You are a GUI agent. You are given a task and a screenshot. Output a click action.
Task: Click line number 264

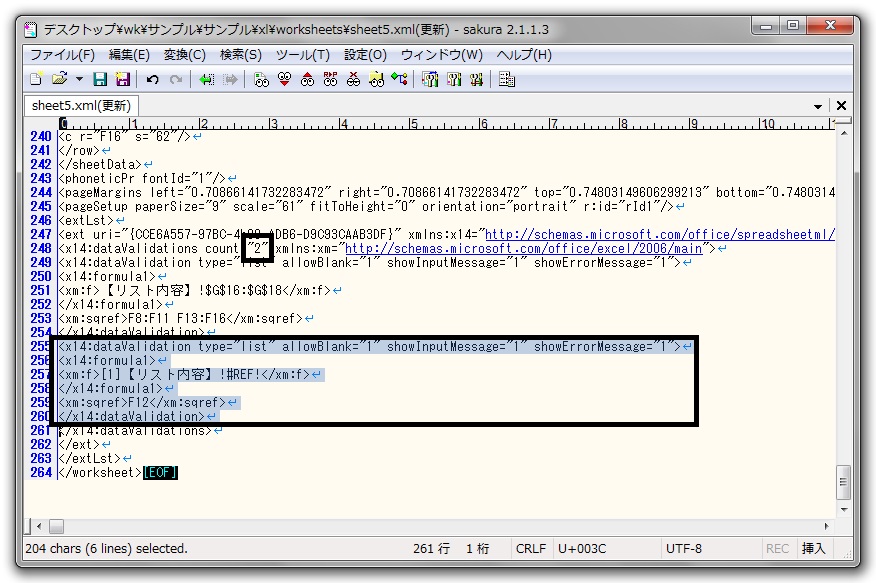click(41, 472)
